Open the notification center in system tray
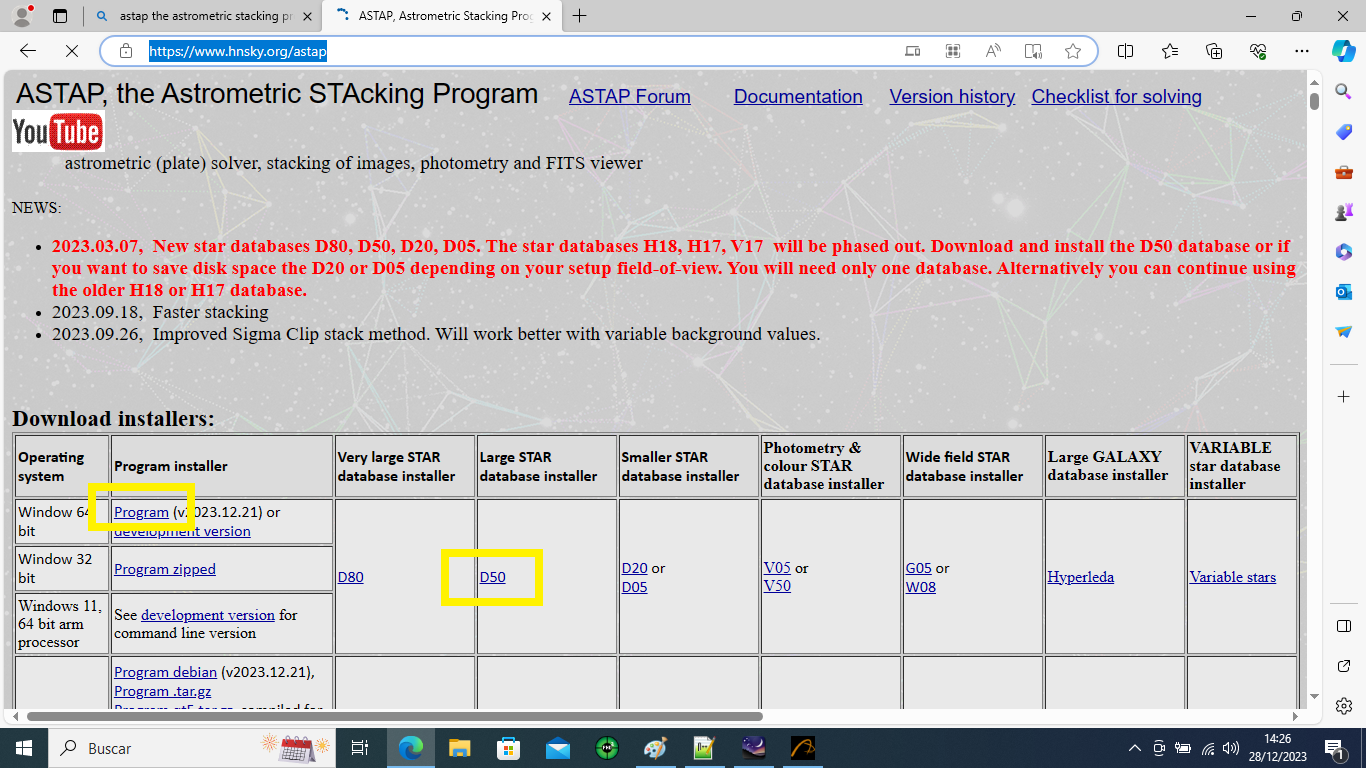Viewport: 1366px width, 768px height. point(1334,748)
